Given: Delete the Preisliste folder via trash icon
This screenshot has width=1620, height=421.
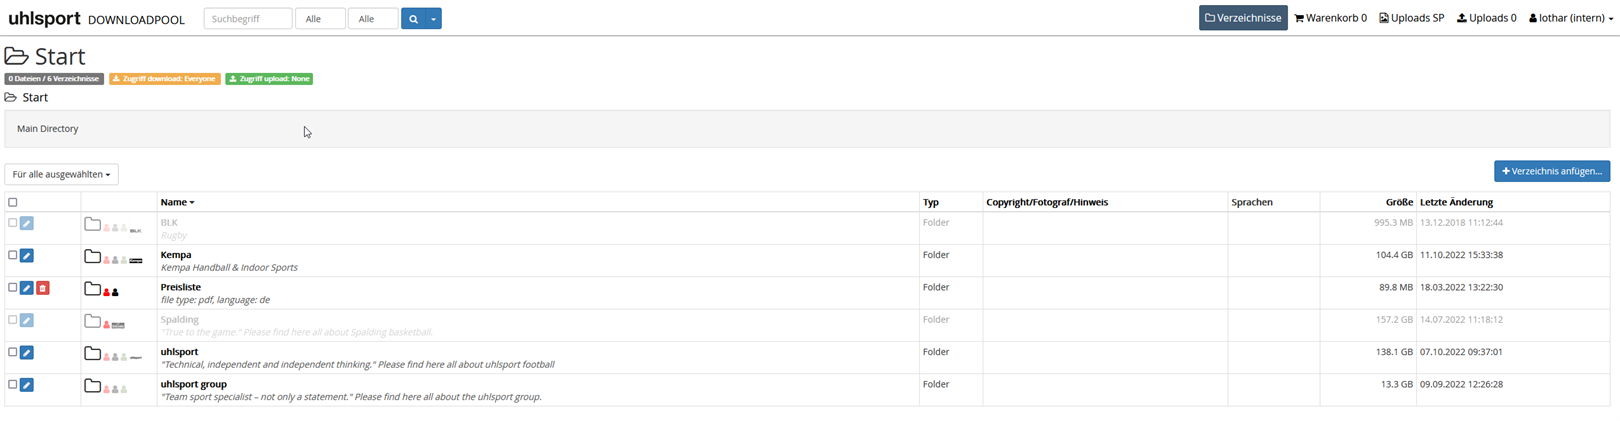Looking at the screenshot, I should click(43, 288).
